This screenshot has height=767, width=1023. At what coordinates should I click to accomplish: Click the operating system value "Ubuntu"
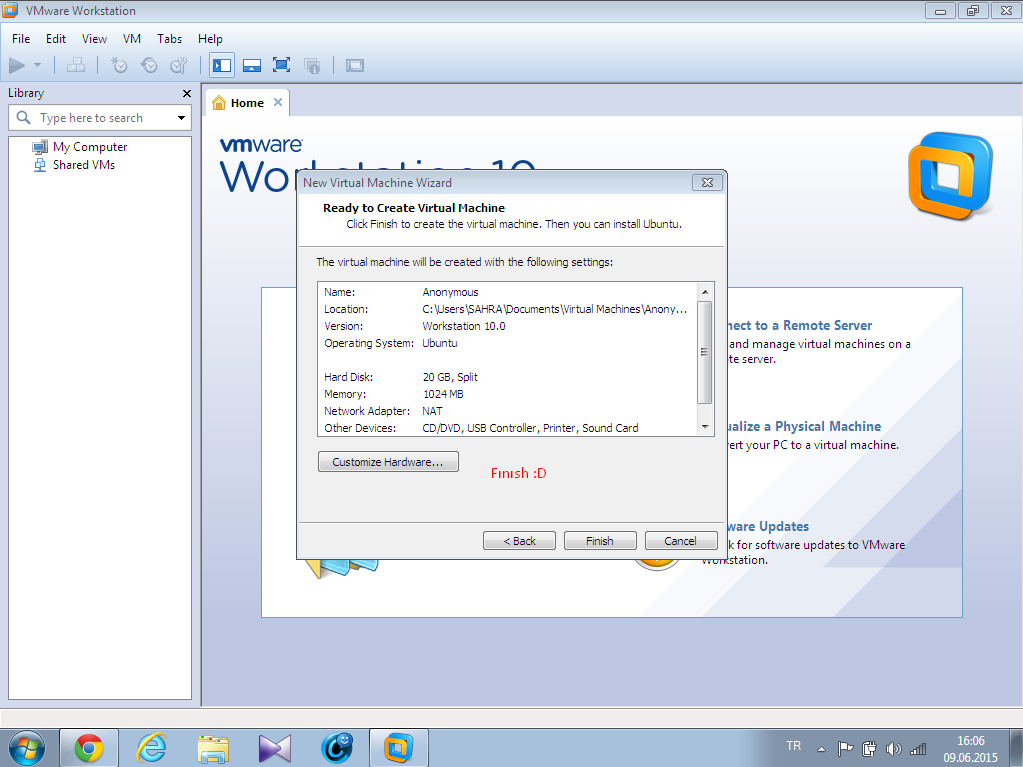pyautogui.click(x=440, y=343)
